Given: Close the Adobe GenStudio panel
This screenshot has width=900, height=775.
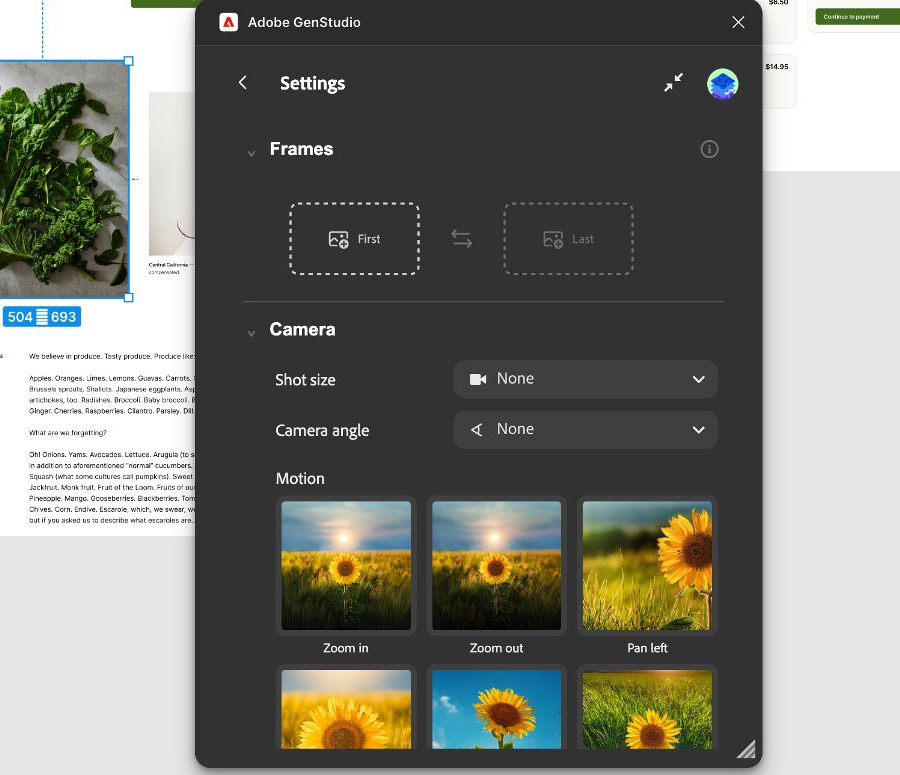Looking at the screenshot, I should (738, 22).
